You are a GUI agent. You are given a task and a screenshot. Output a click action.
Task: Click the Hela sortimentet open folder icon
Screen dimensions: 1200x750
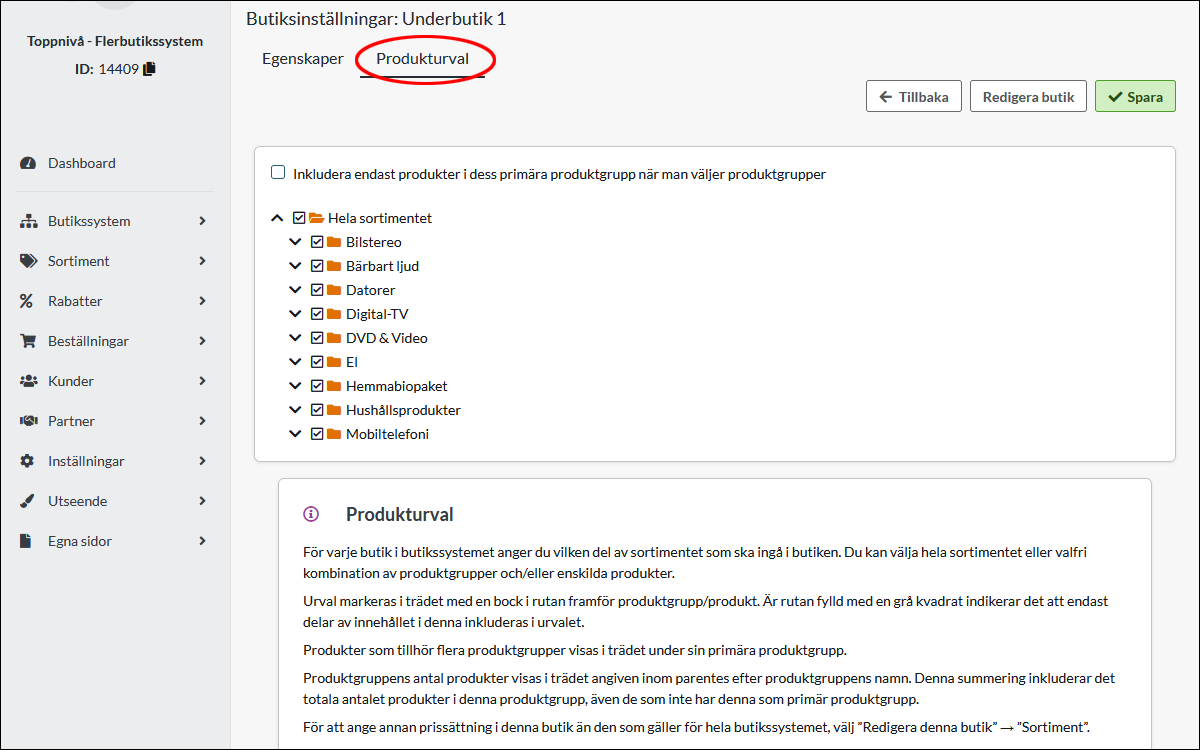pos(316,218)
